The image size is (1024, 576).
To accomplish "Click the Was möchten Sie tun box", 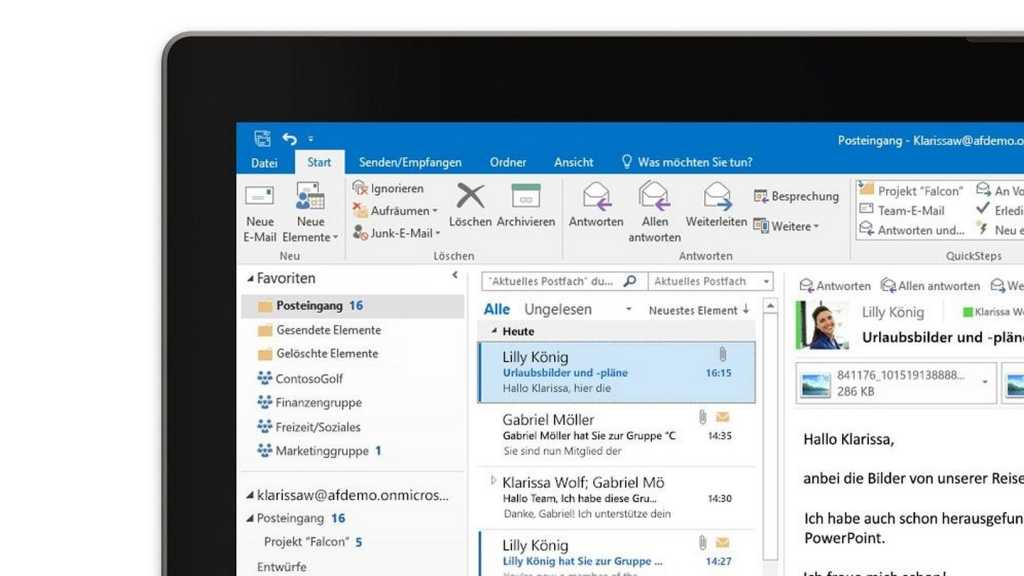I will [x=687, y=162].
